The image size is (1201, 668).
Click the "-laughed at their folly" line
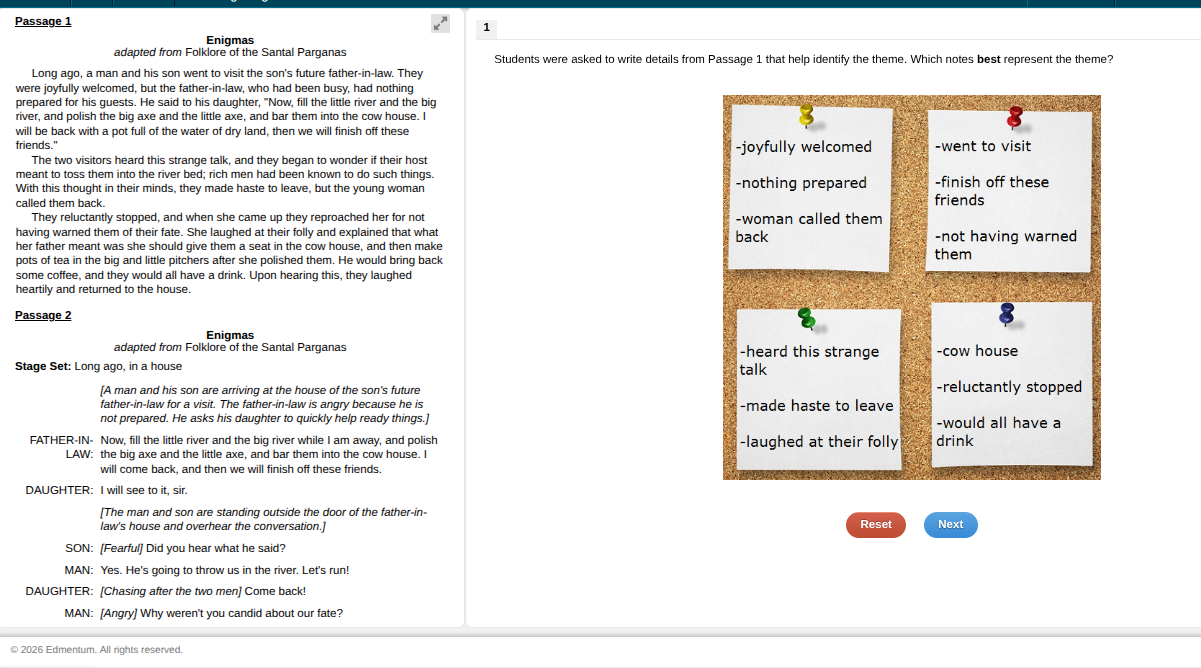(x=819, y=442)
